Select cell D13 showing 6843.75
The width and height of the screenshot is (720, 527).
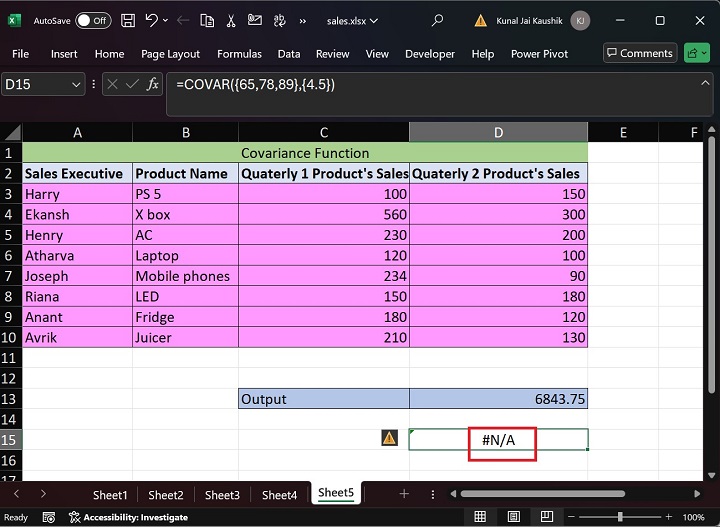(x=498, y=399)
